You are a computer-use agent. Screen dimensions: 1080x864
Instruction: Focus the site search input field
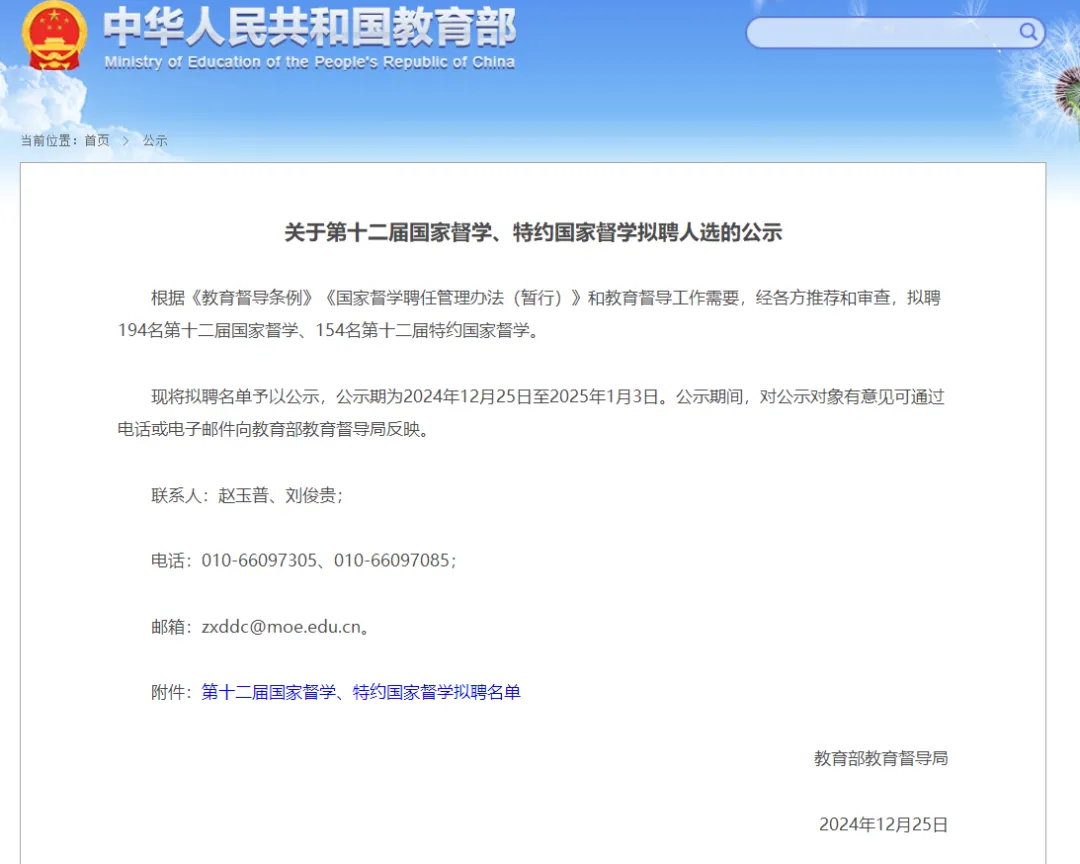tap(895, 32)
